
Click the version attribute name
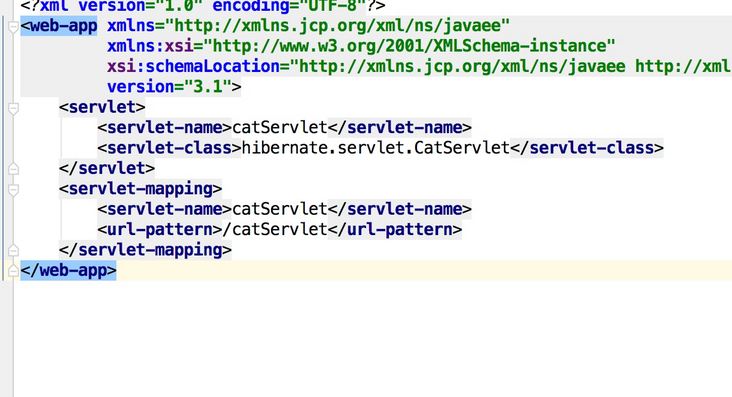click(141, 87)
